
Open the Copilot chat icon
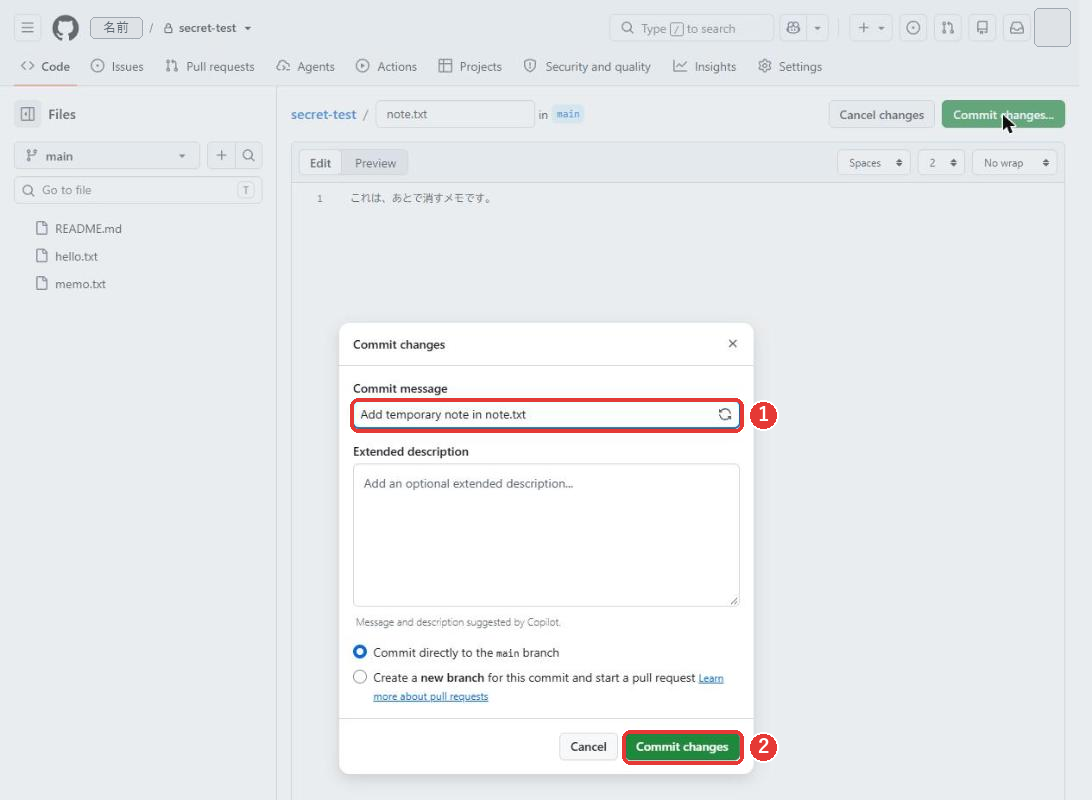(x=793, y=28)
